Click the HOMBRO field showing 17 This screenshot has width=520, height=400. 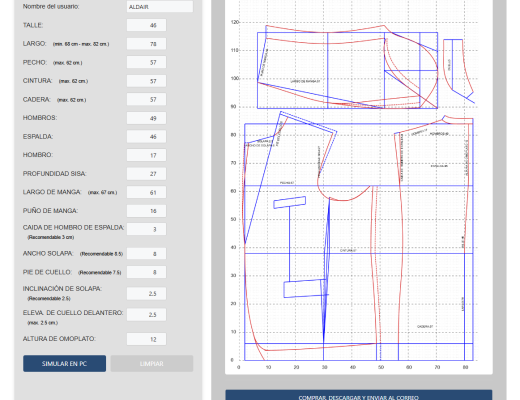pyautogui.click(x=146, y=155)
